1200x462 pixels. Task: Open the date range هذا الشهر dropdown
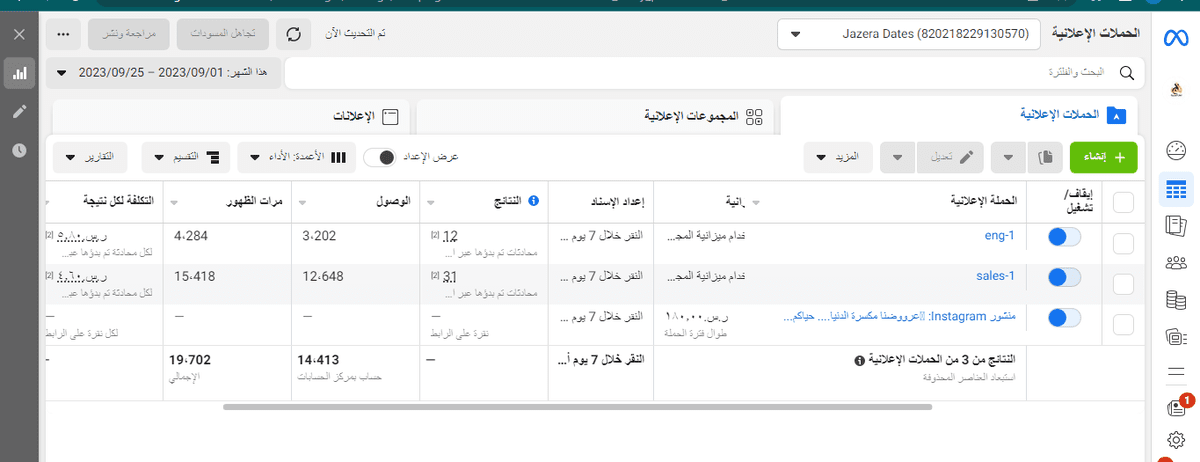(x=164, y=73)
